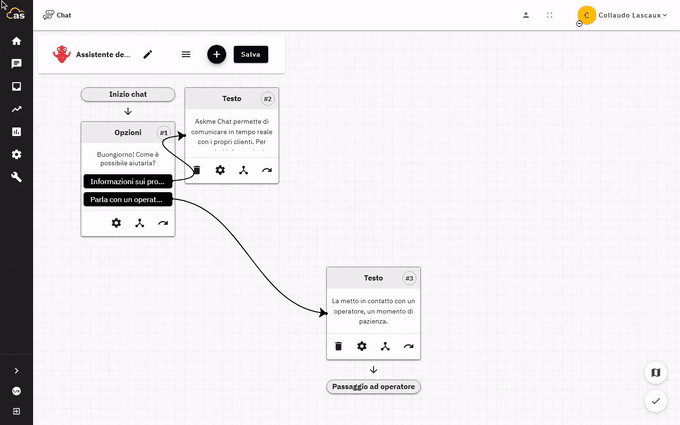Click branch connector icon on Opzioni node

click(x=140, y=223)
